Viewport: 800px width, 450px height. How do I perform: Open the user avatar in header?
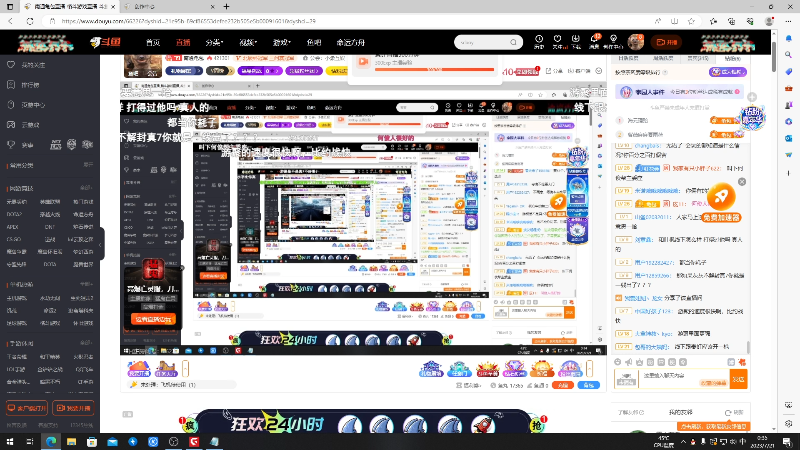click(x=636, y=42)
